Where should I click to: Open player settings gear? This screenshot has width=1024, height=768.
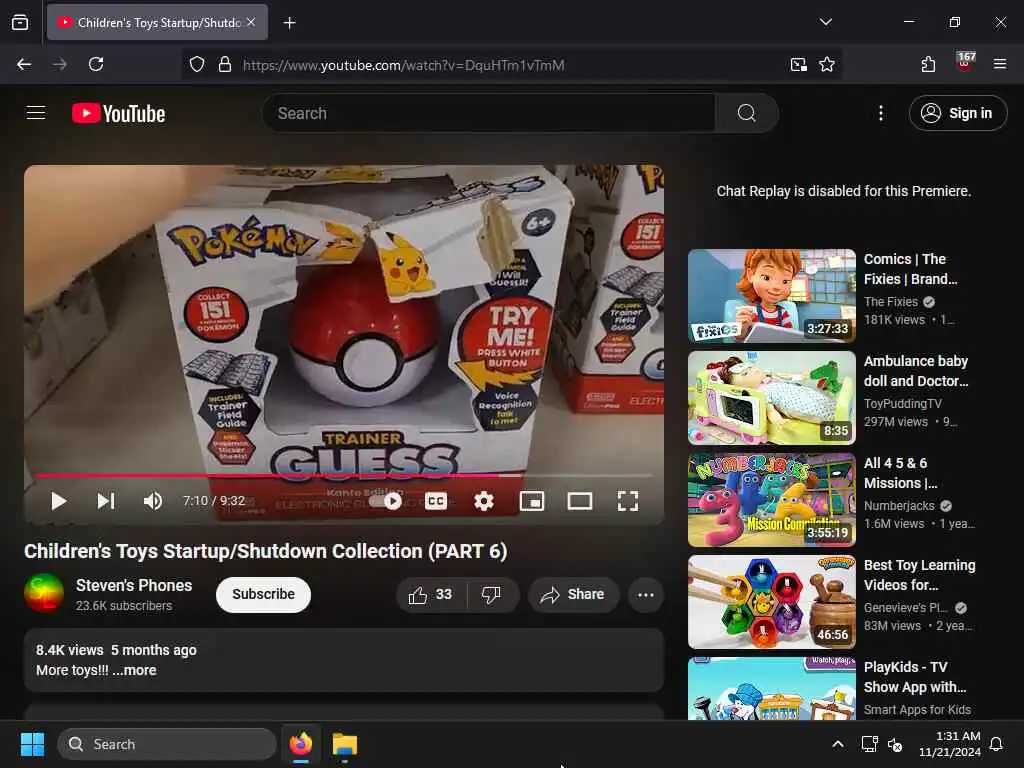484,501
